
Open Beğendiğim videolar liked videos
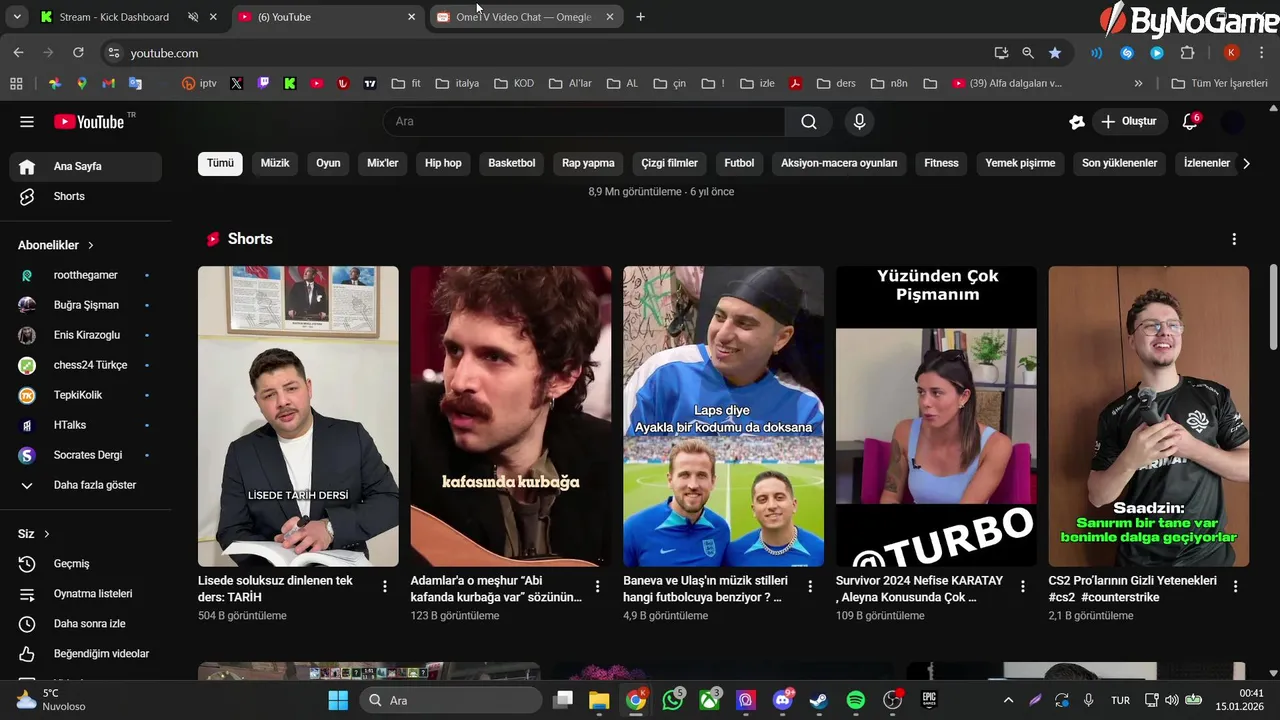(86, 654)
